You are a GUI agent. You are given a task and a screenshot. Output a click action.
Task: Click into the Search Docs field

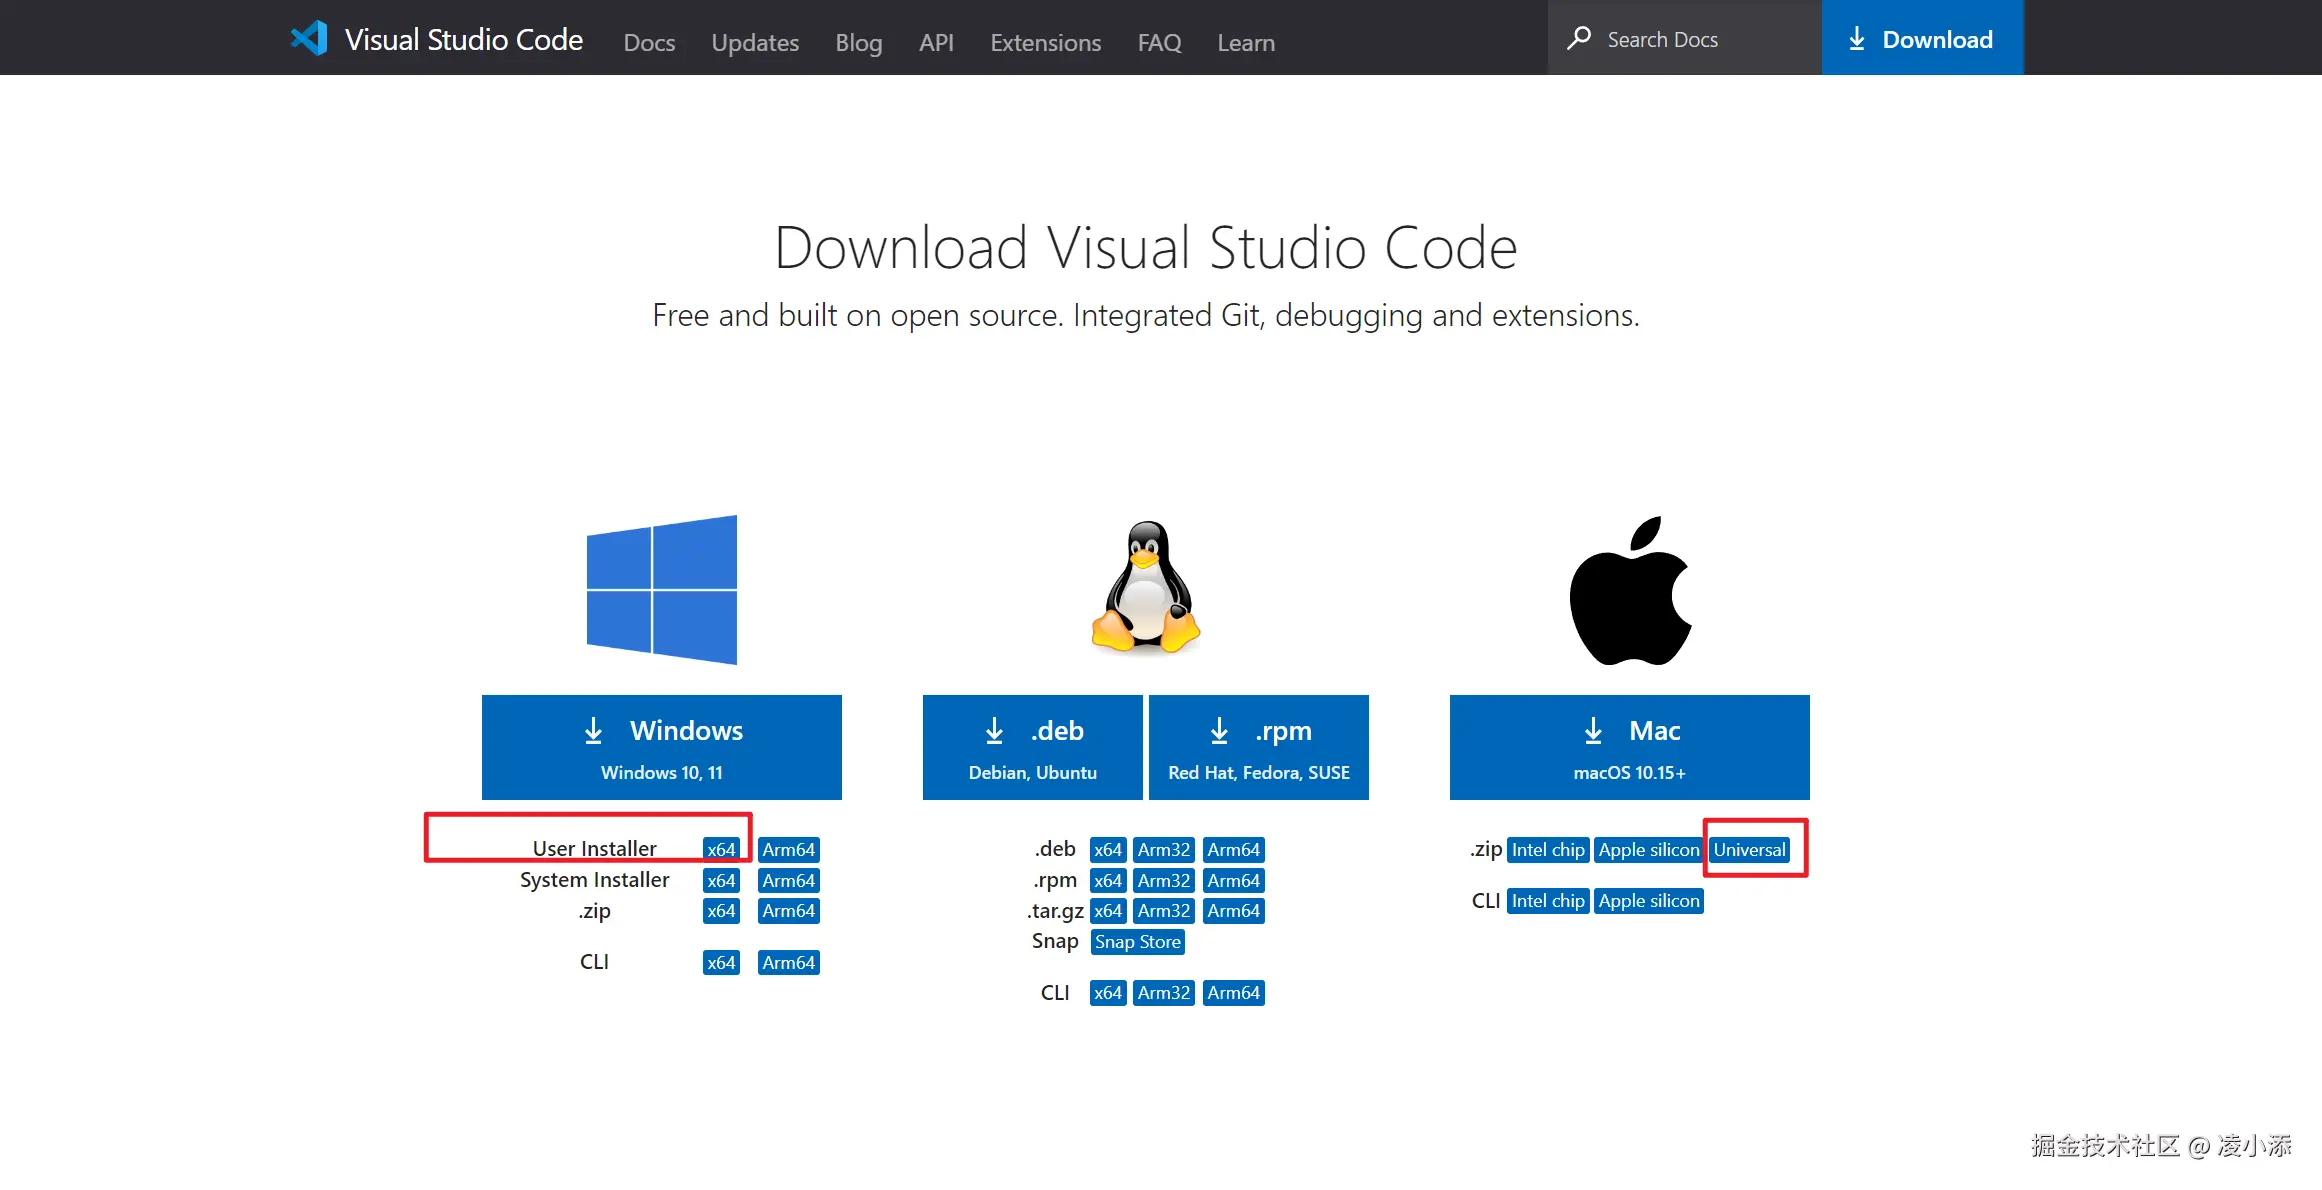[1700, 40]
